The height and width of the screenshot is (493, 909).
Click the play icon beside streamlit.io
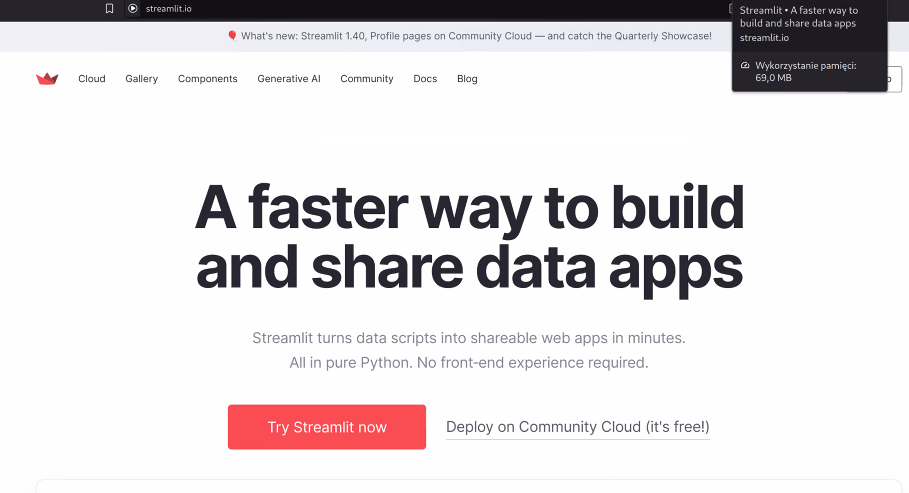pyautogui.click(x=133, y=9)
